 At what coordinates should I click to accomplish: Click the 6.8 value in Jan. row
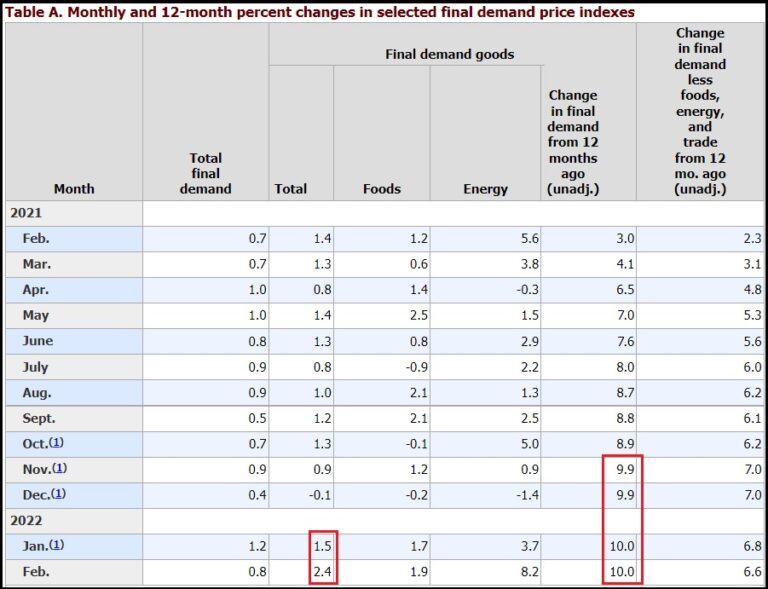(x=752, y=545)
